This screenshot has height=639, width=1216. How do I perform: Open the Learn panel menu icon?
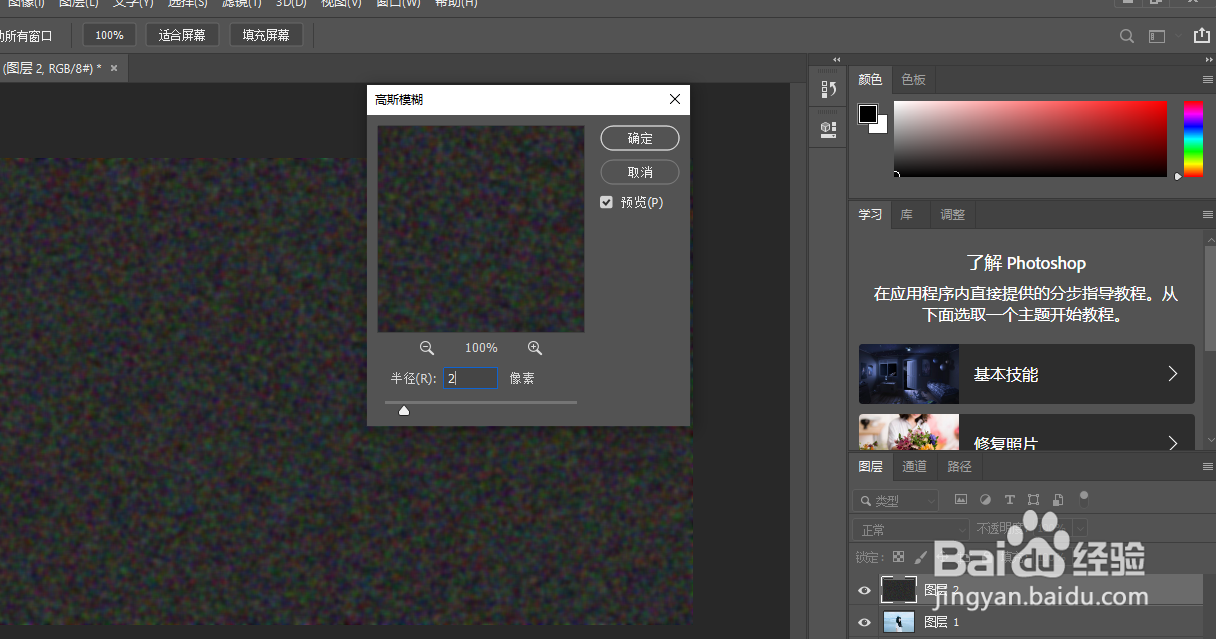point(1207,215)
